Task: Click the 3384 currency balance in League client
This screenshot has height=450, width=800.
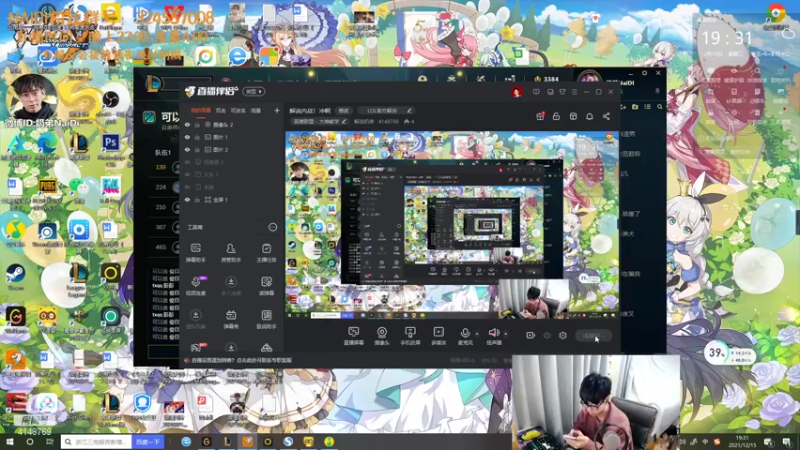Action: tap(546, 79)
